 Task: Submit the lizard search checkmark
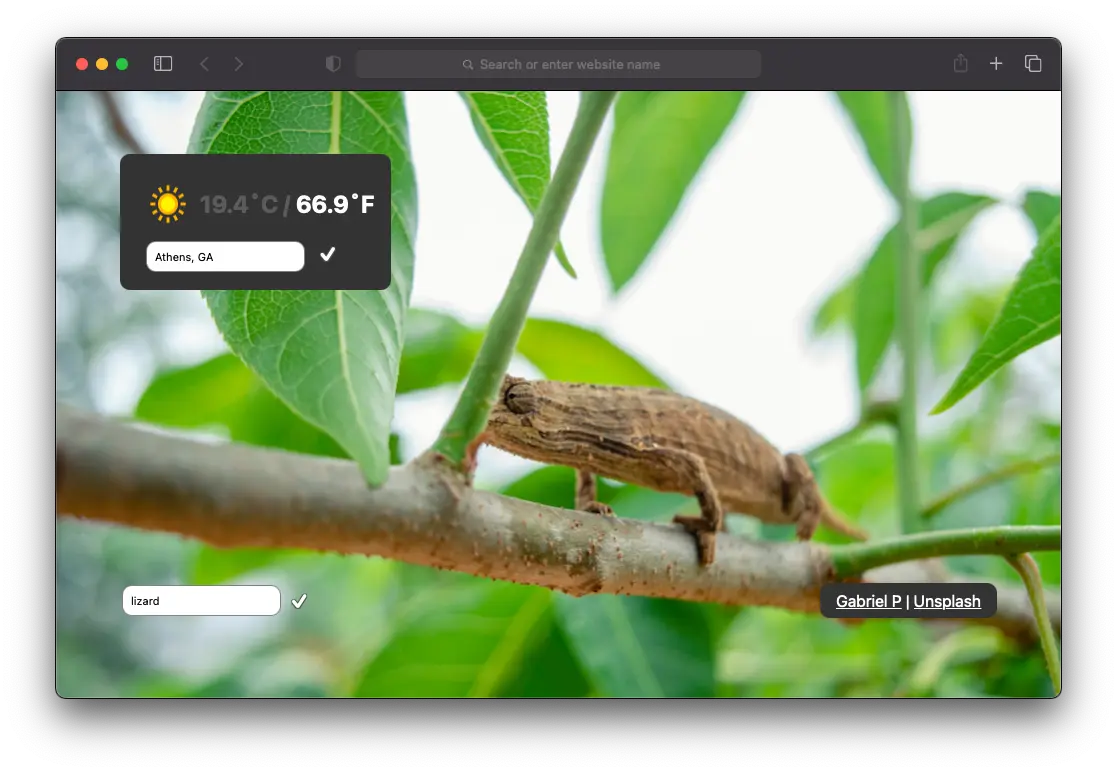pos(299,601)
